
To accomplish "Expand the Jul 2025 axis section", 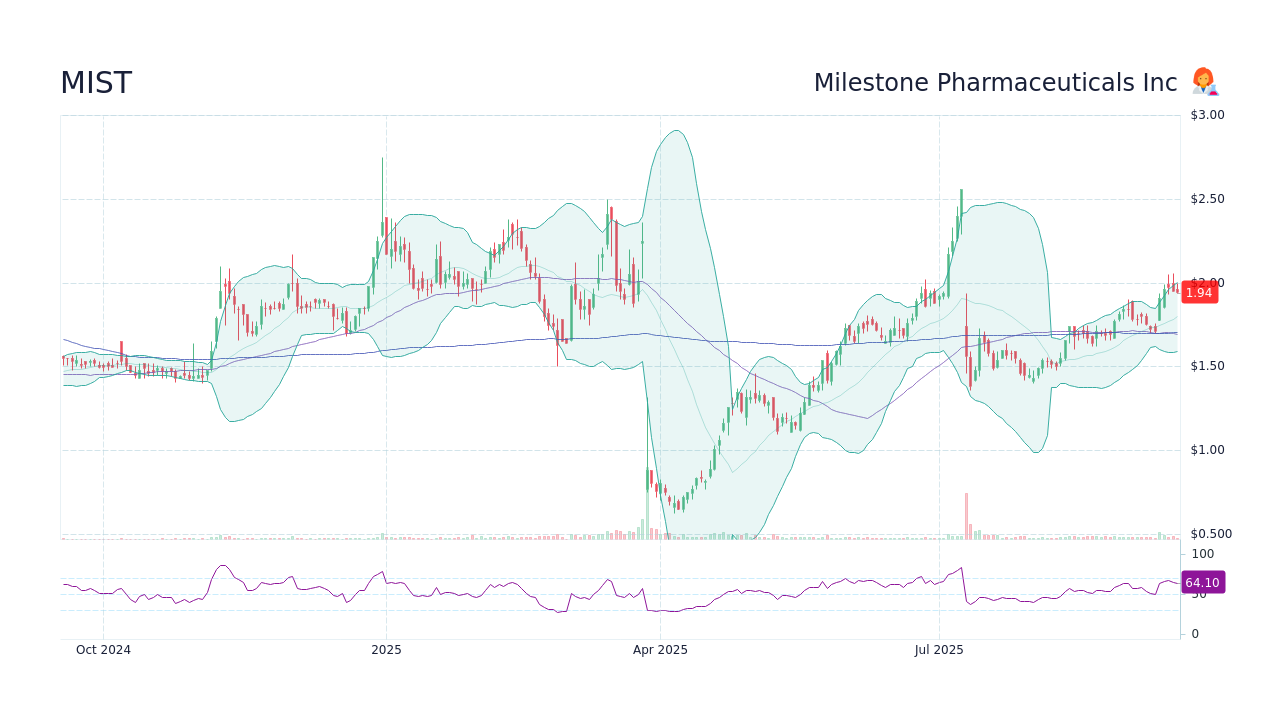I will pyautogui.click(x=938, y=649).
